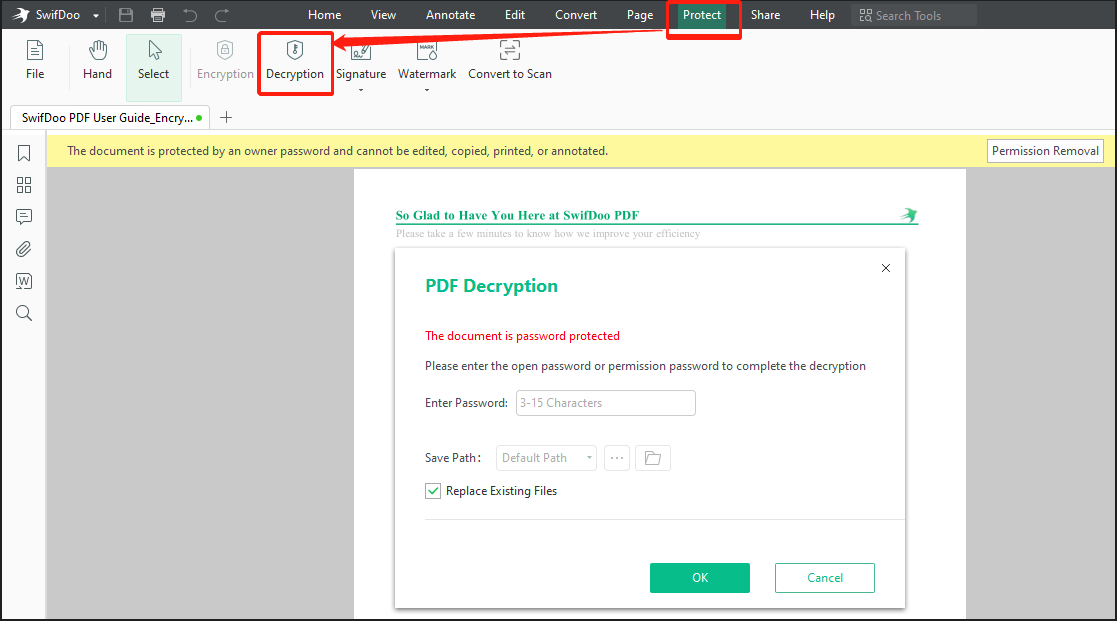Open the Annotate menu
Viewport: 1117px width, 621px height.
coord(450,14)
